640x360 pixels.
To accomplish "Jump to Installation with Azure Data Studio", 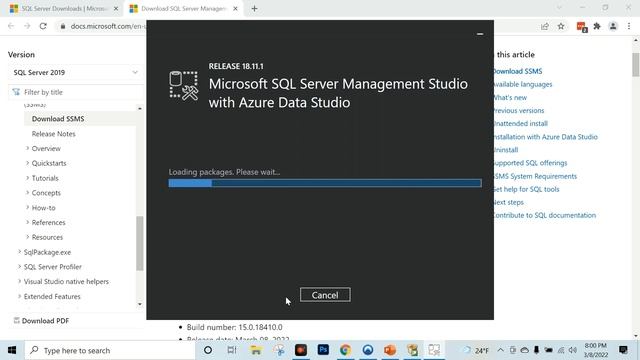I will 545,137.
